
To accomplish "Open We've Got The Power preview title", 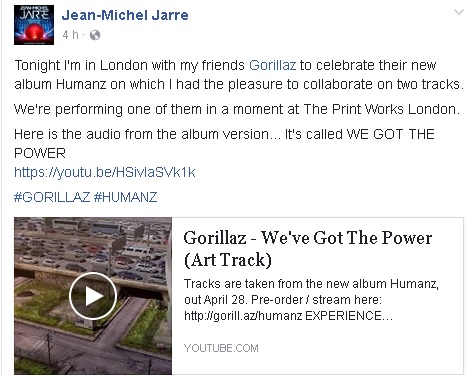I will pyautogui.click(x=308, y=249).
